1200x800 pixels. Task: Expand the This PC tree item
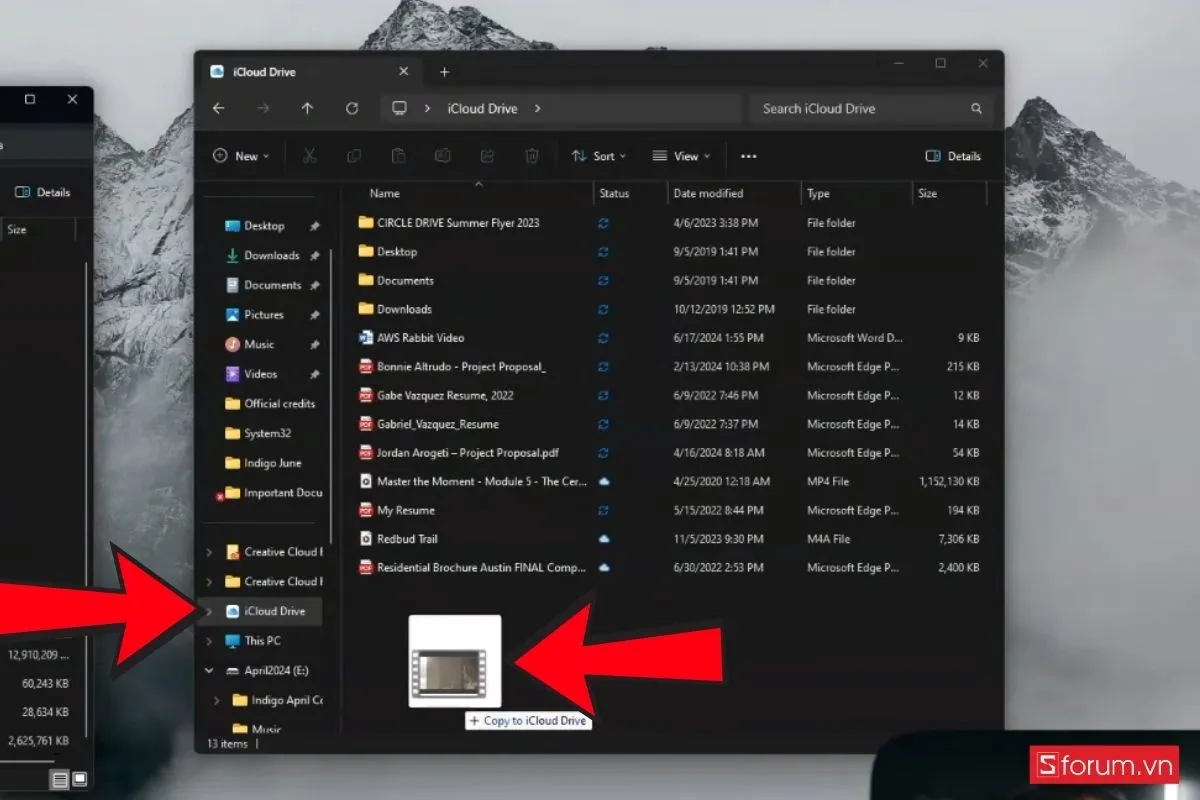[x=208, y=641]
